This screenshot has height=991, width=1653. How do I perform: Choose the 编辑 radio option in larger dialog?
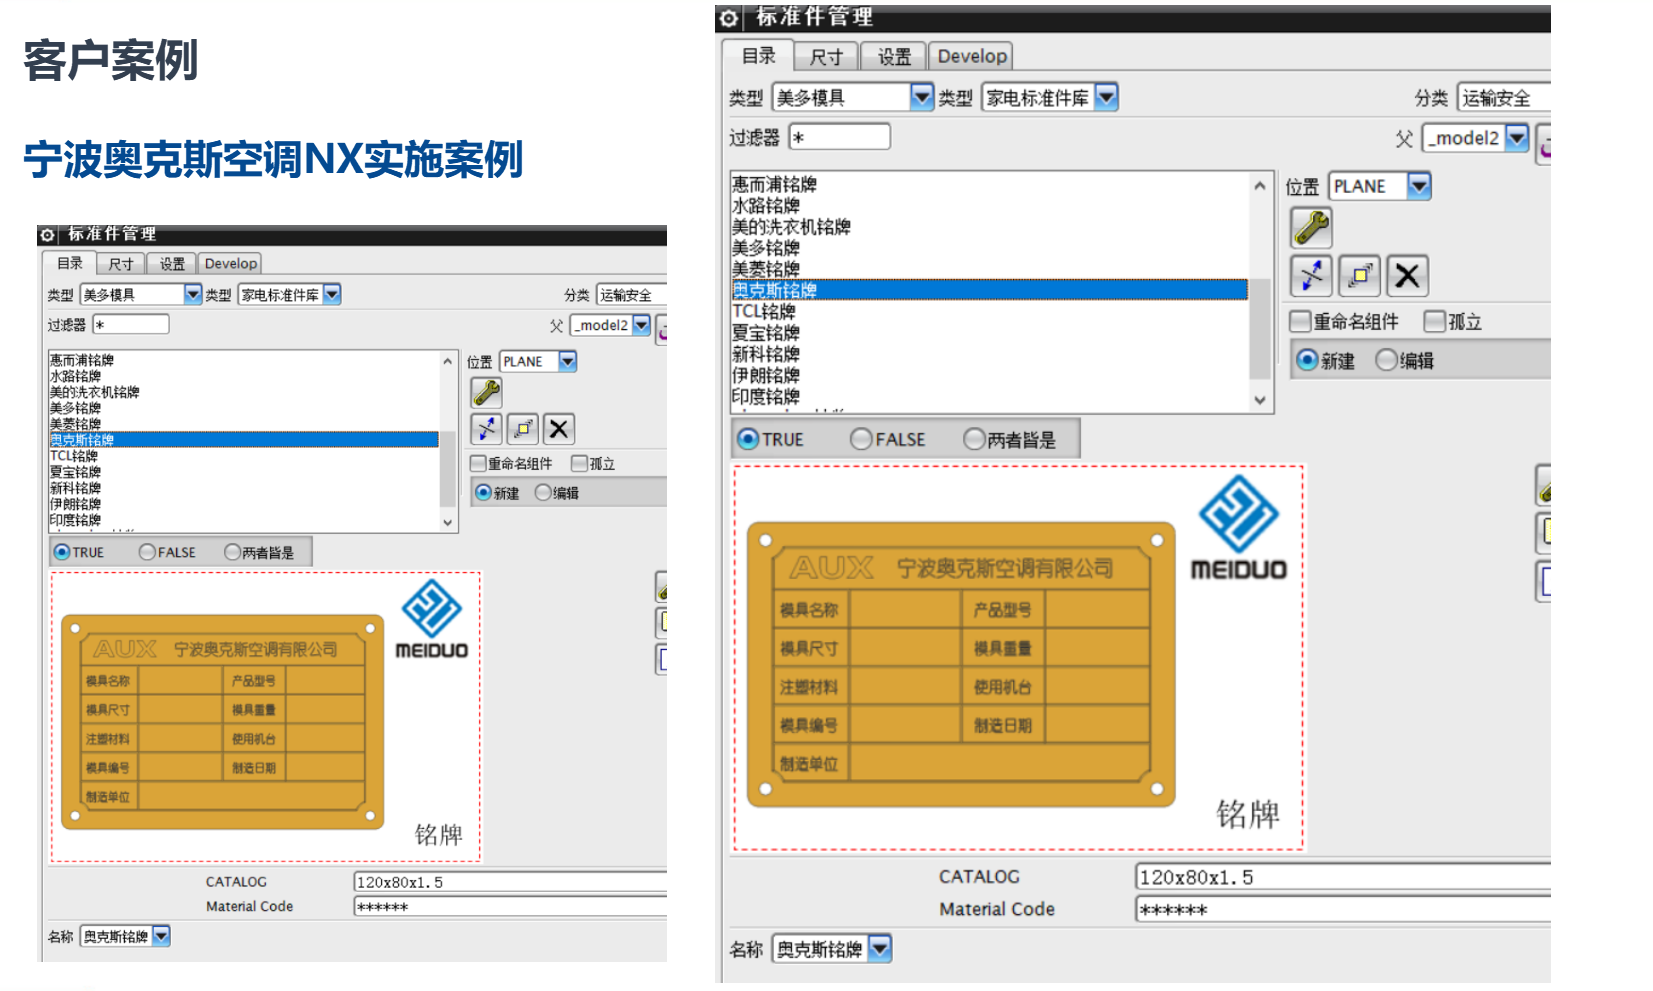tap(1386, 360)
